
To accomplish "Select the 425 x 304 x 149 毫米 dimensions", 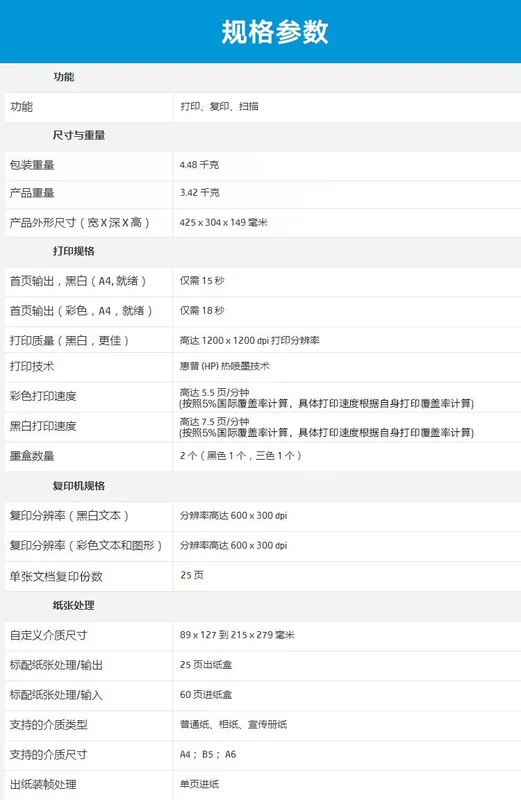I will (x=224, y=222).
